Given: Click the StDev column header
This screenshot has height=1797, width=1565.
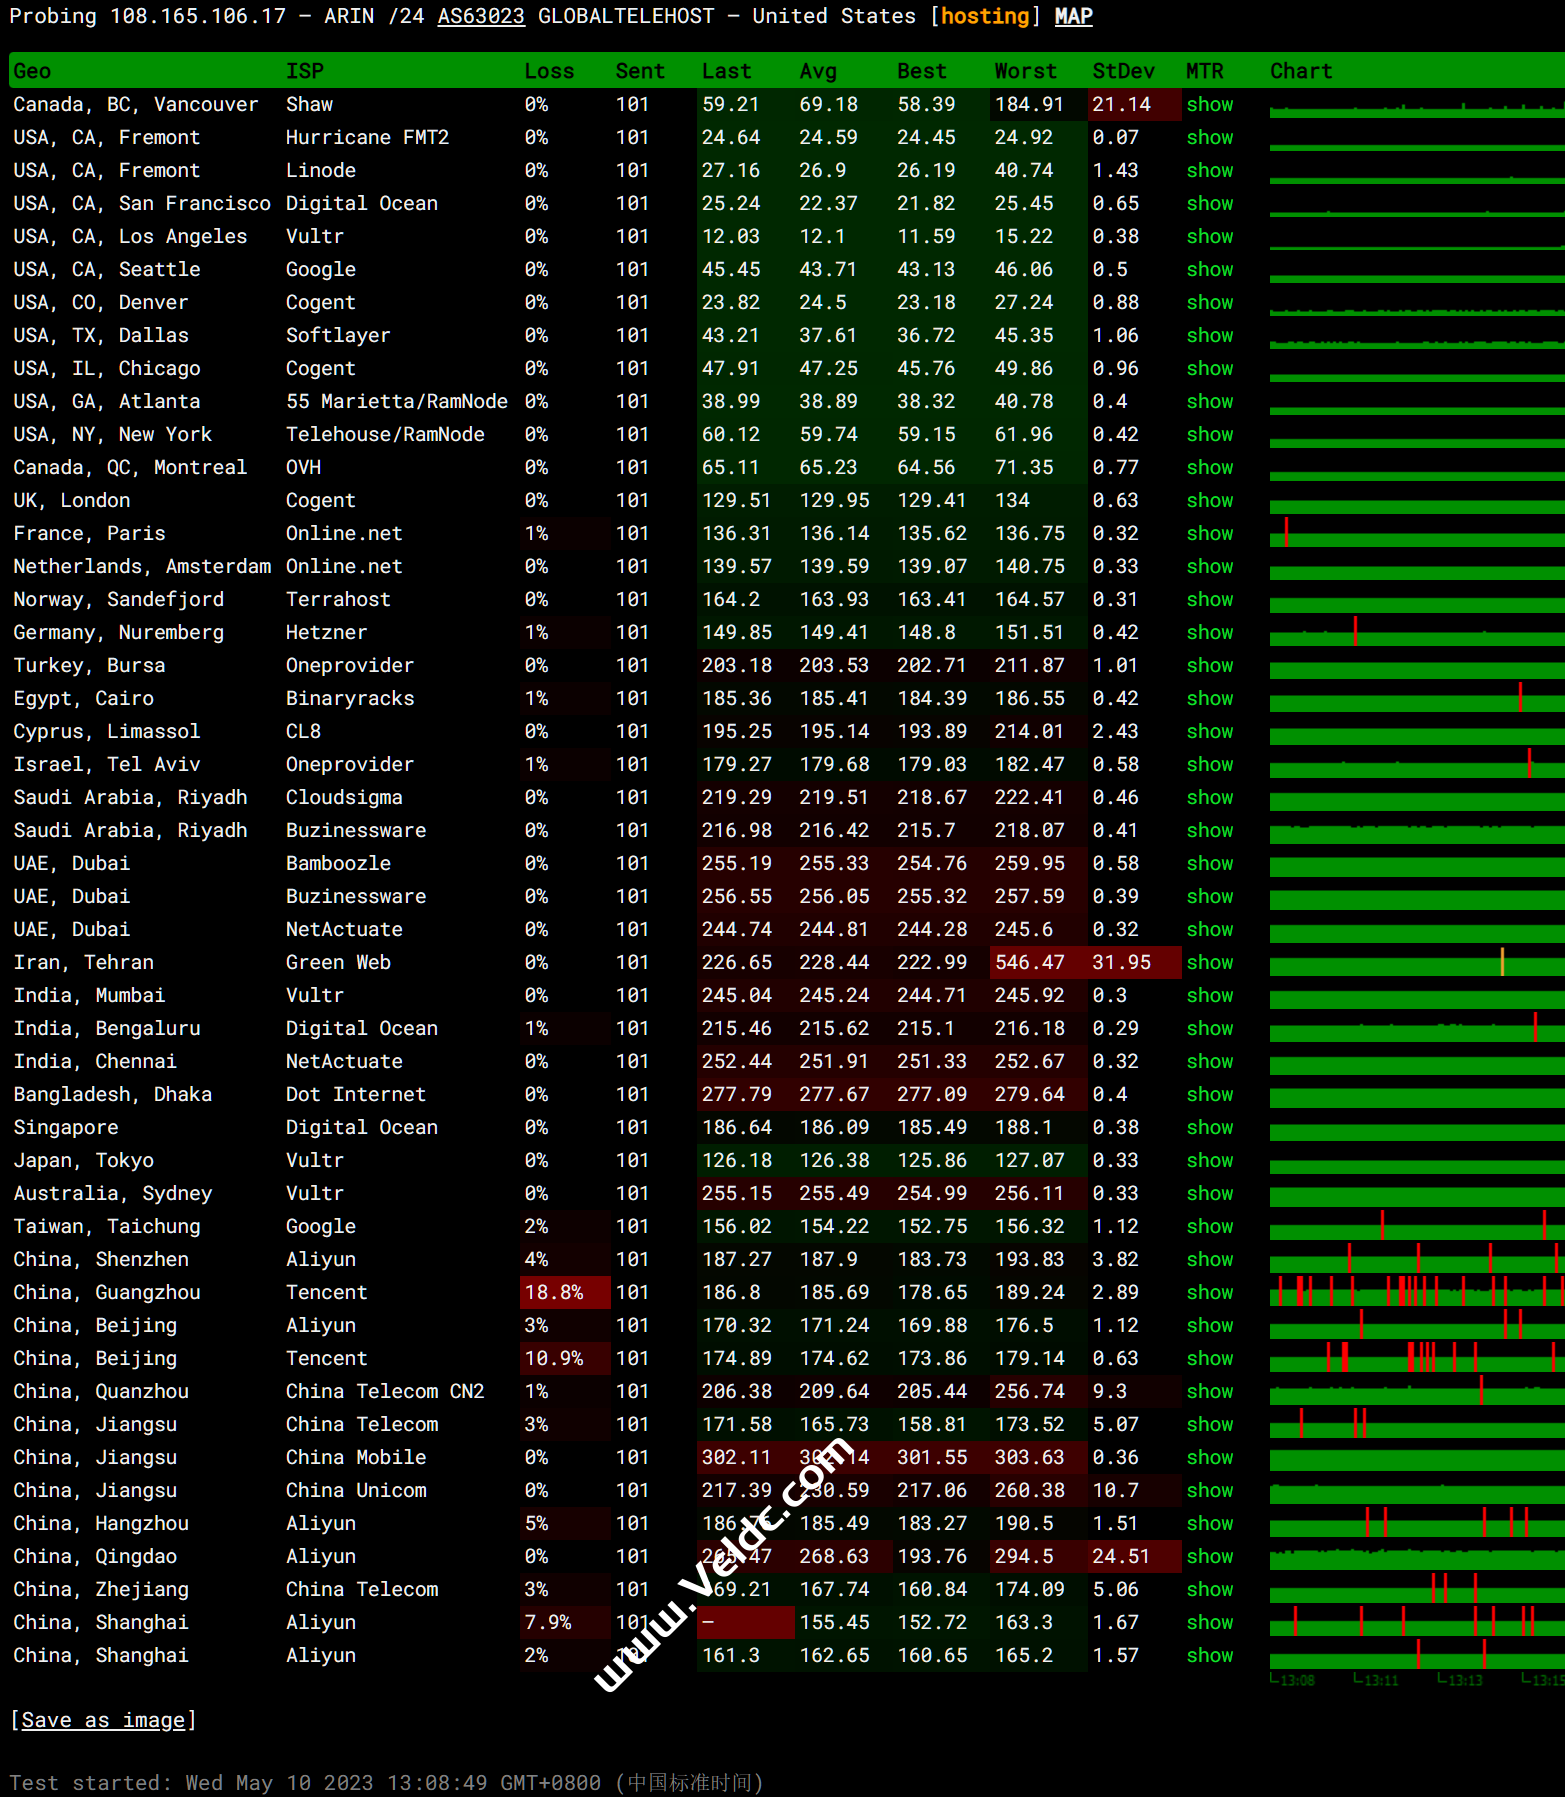Looking at the screenshot, I should click(x=1123, y=71).
